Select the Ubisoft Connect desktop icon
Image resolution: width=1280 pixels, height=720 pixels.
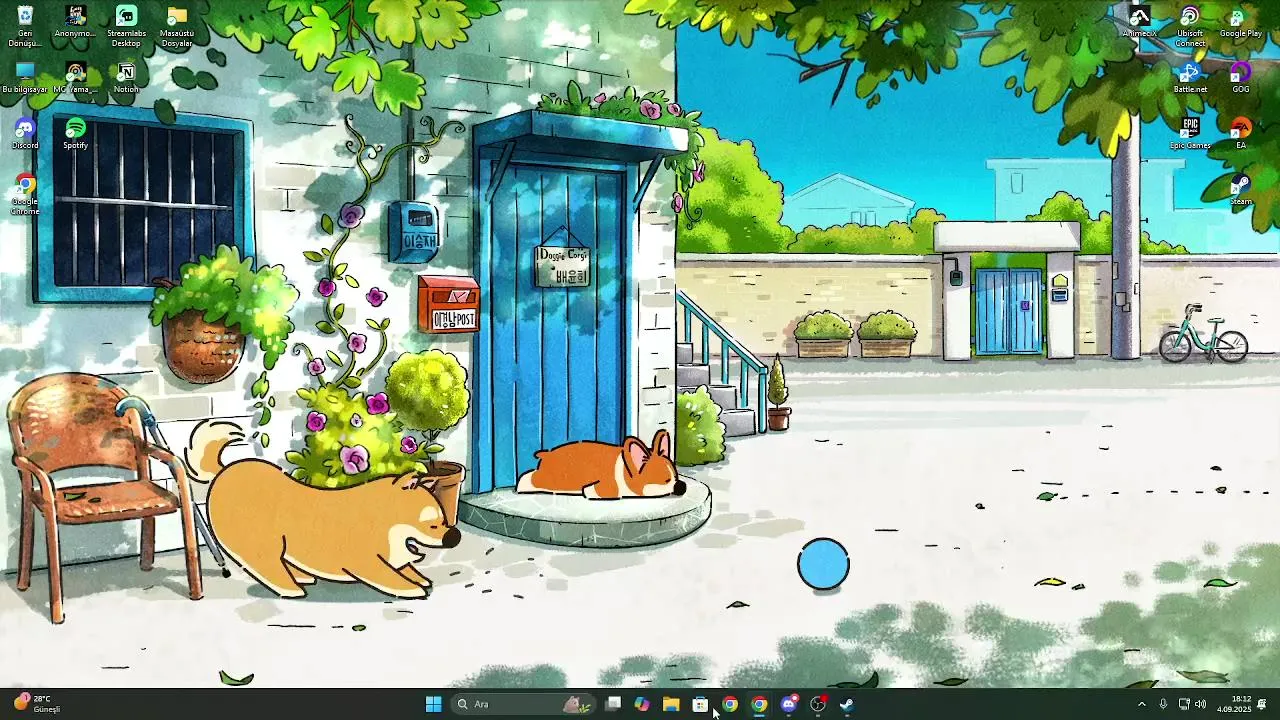point(1190,26)
